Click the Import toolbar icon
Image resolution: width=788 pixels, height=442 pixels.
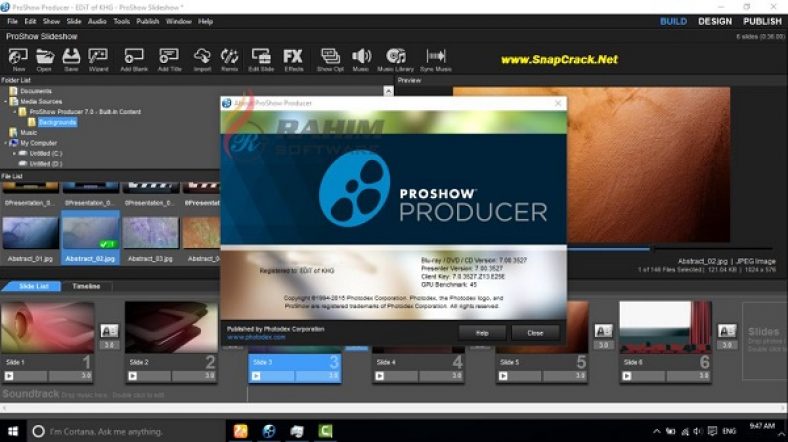202,58
